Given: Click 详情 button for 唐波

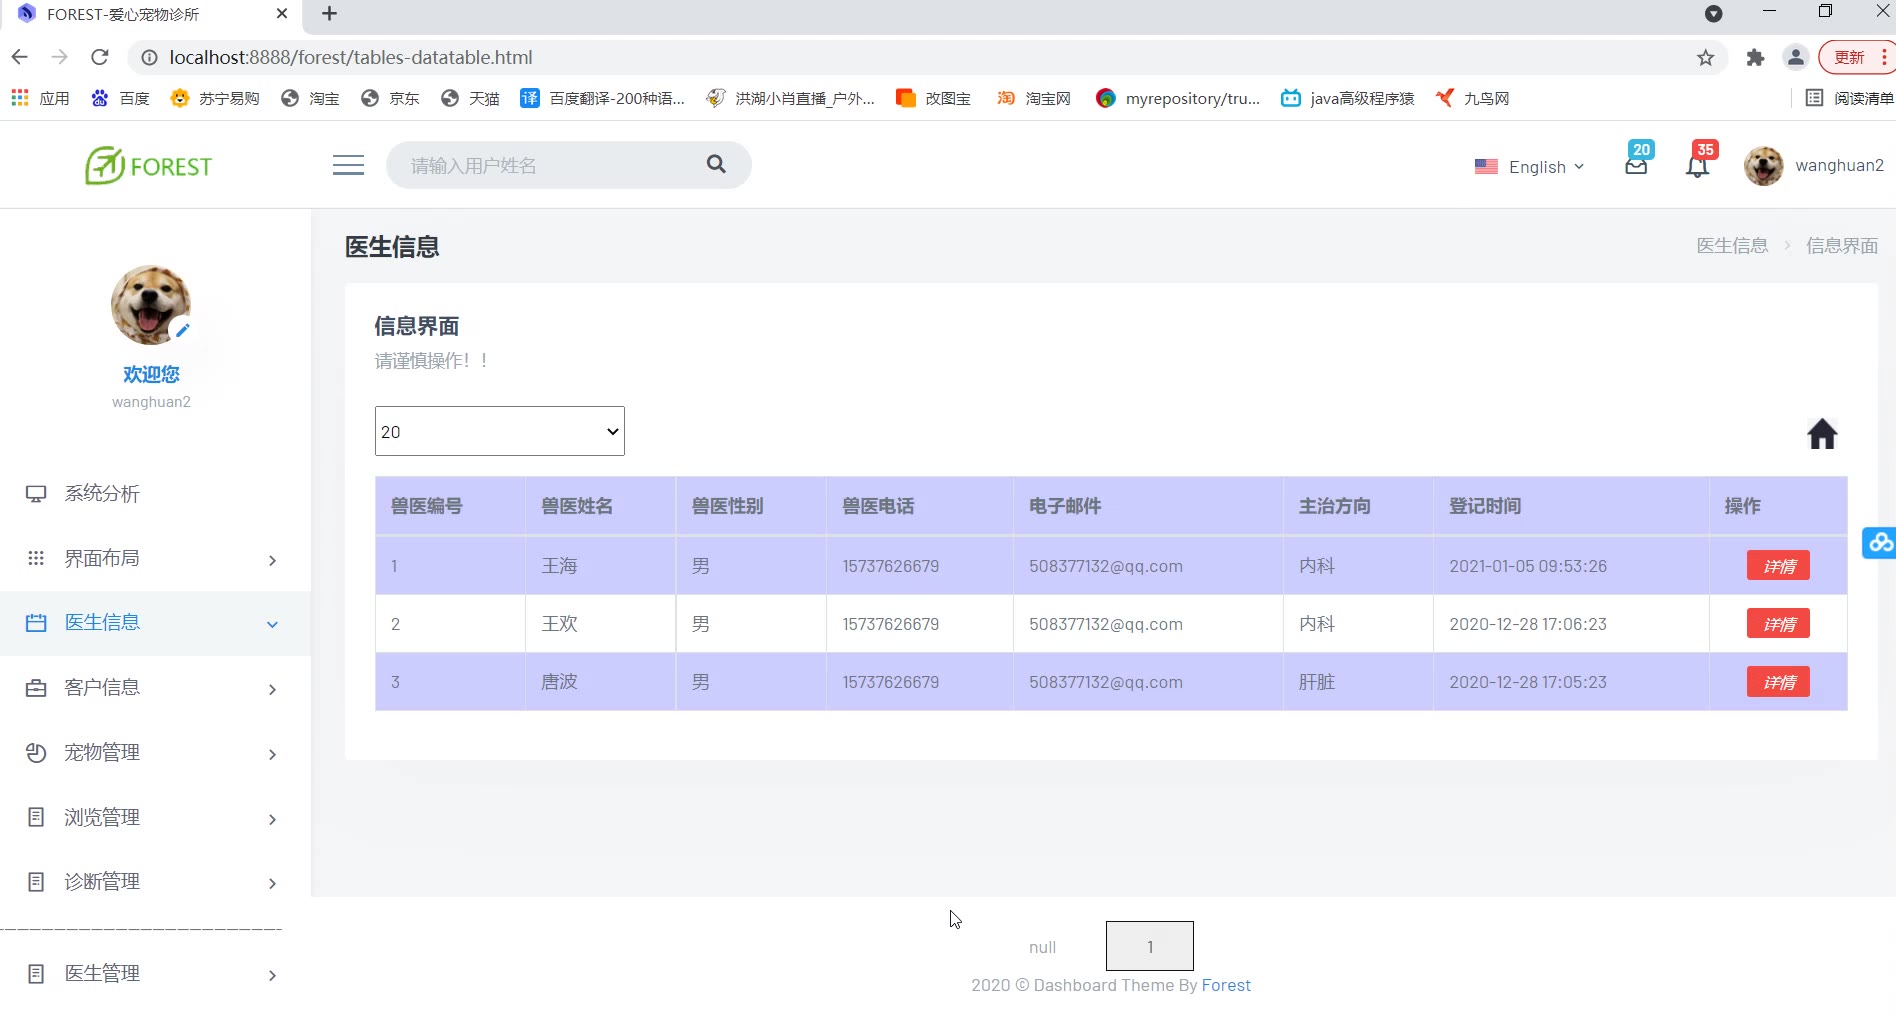Looking at the screenshot, I should click(1778, 682).
